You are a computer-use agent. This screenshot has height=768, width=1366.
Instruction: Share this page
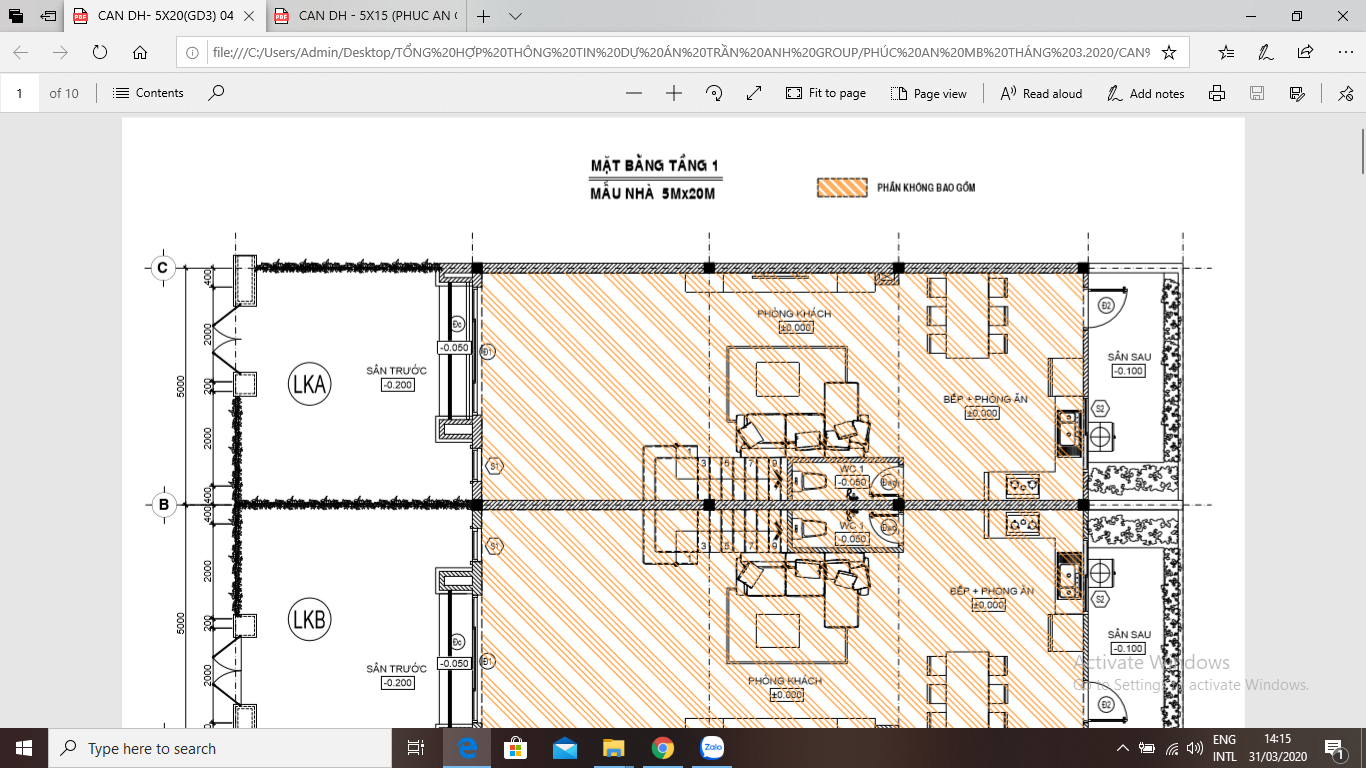(x=1305, y=52)
